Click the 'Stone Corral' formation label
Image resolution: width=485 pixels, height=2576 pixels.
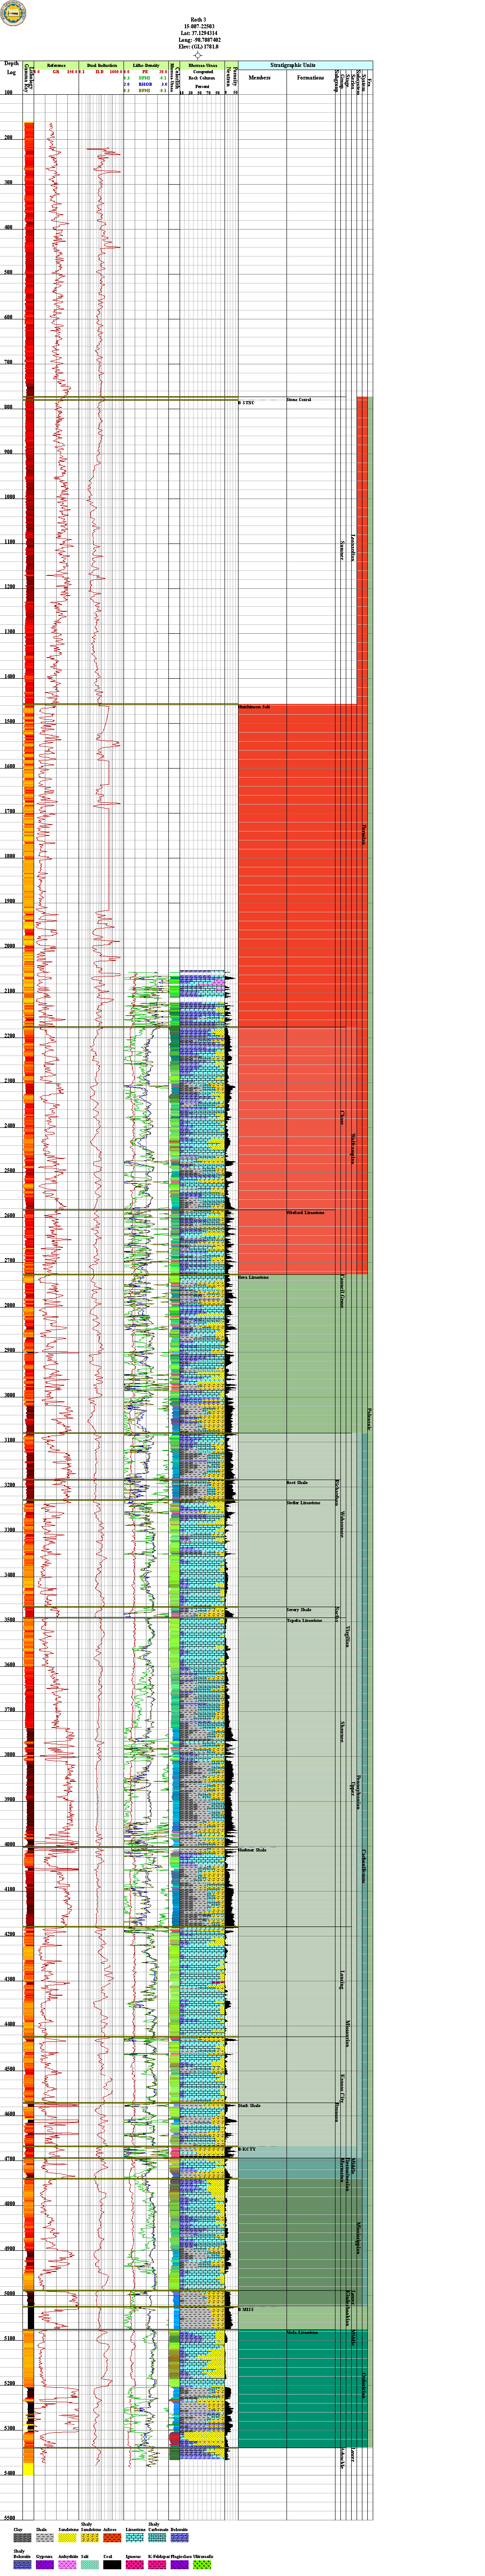[299, 400]
